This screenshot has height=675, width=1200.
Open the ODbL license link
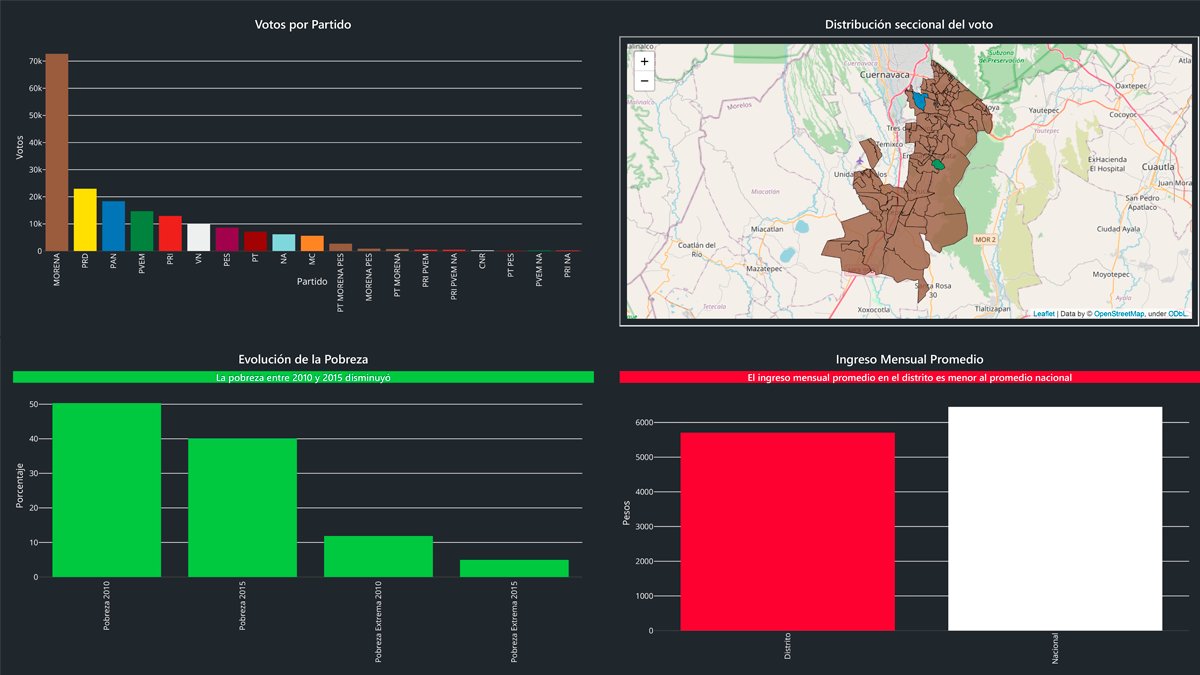point(1178,314)
